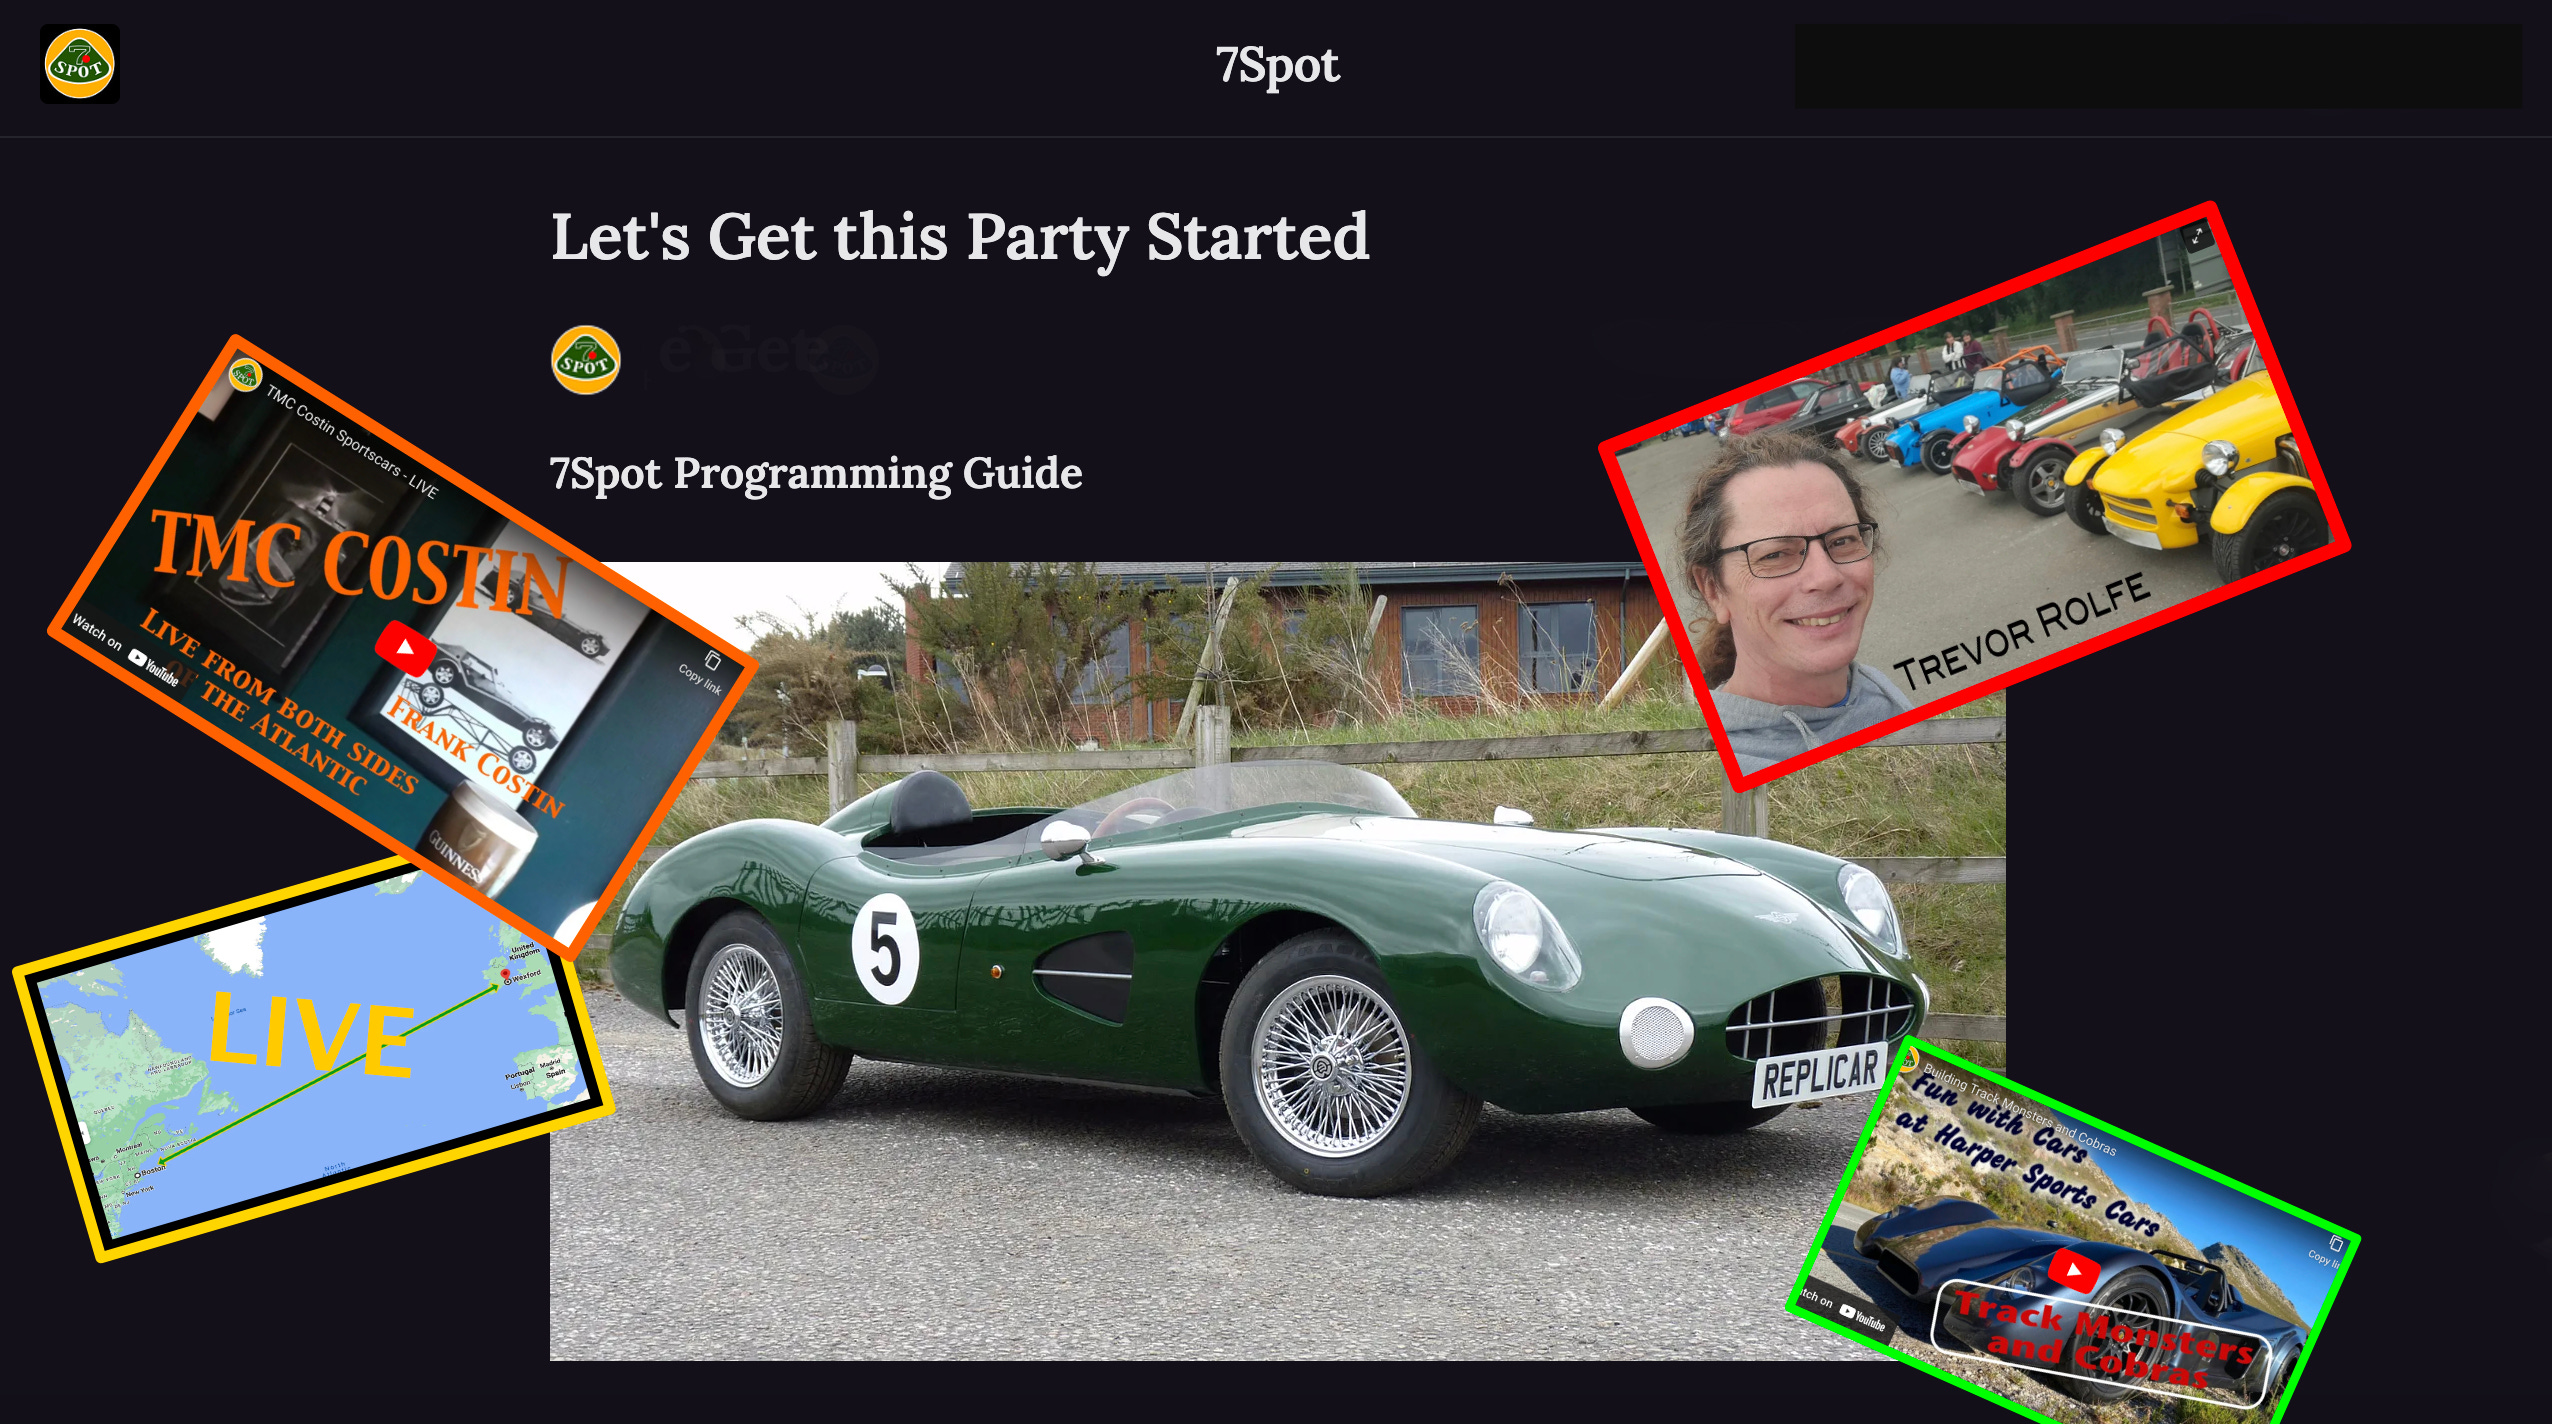2552x1424 pixels.
Task: Select the 7Spot Programming Guide heading
Action: (x=815, y=473)
